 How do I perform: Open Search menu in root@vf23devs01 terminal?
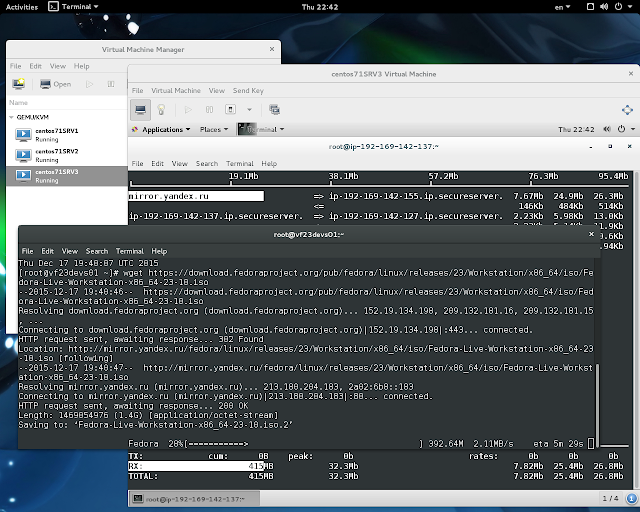pos(97,251)
